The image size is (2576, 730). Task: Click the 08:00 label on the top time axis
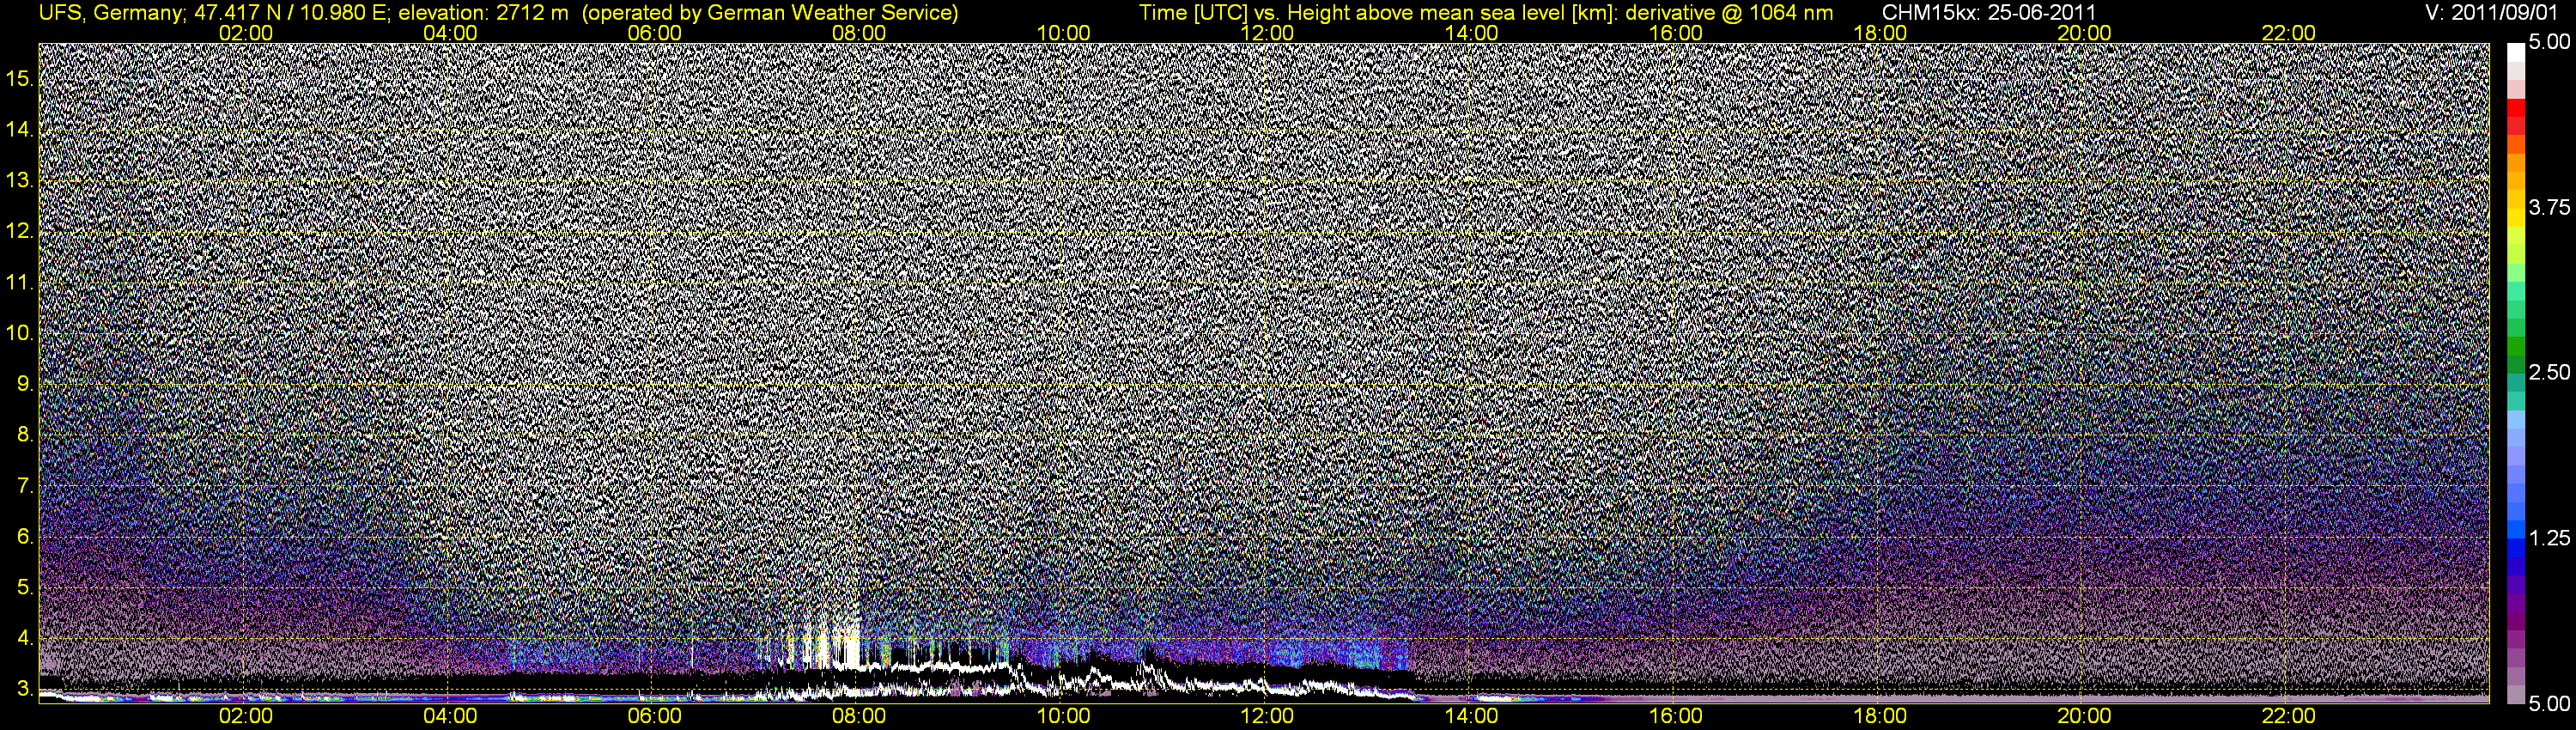[x=859, y=33]
